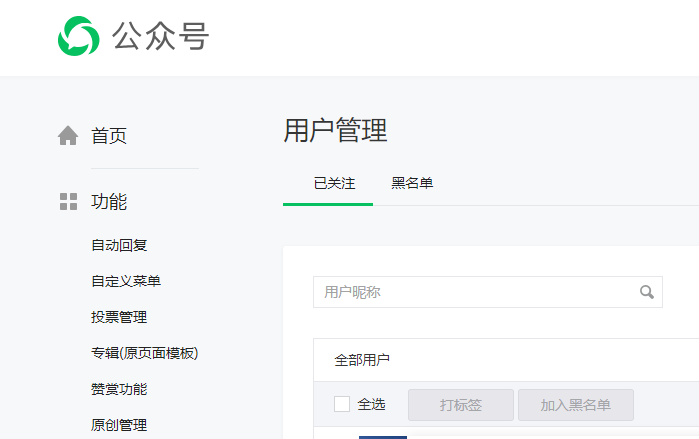Viewport: 699px width, 439px height.
Task: Select 专辑(原页面模板) in the sidebar
Action: [x=144, y=353]
